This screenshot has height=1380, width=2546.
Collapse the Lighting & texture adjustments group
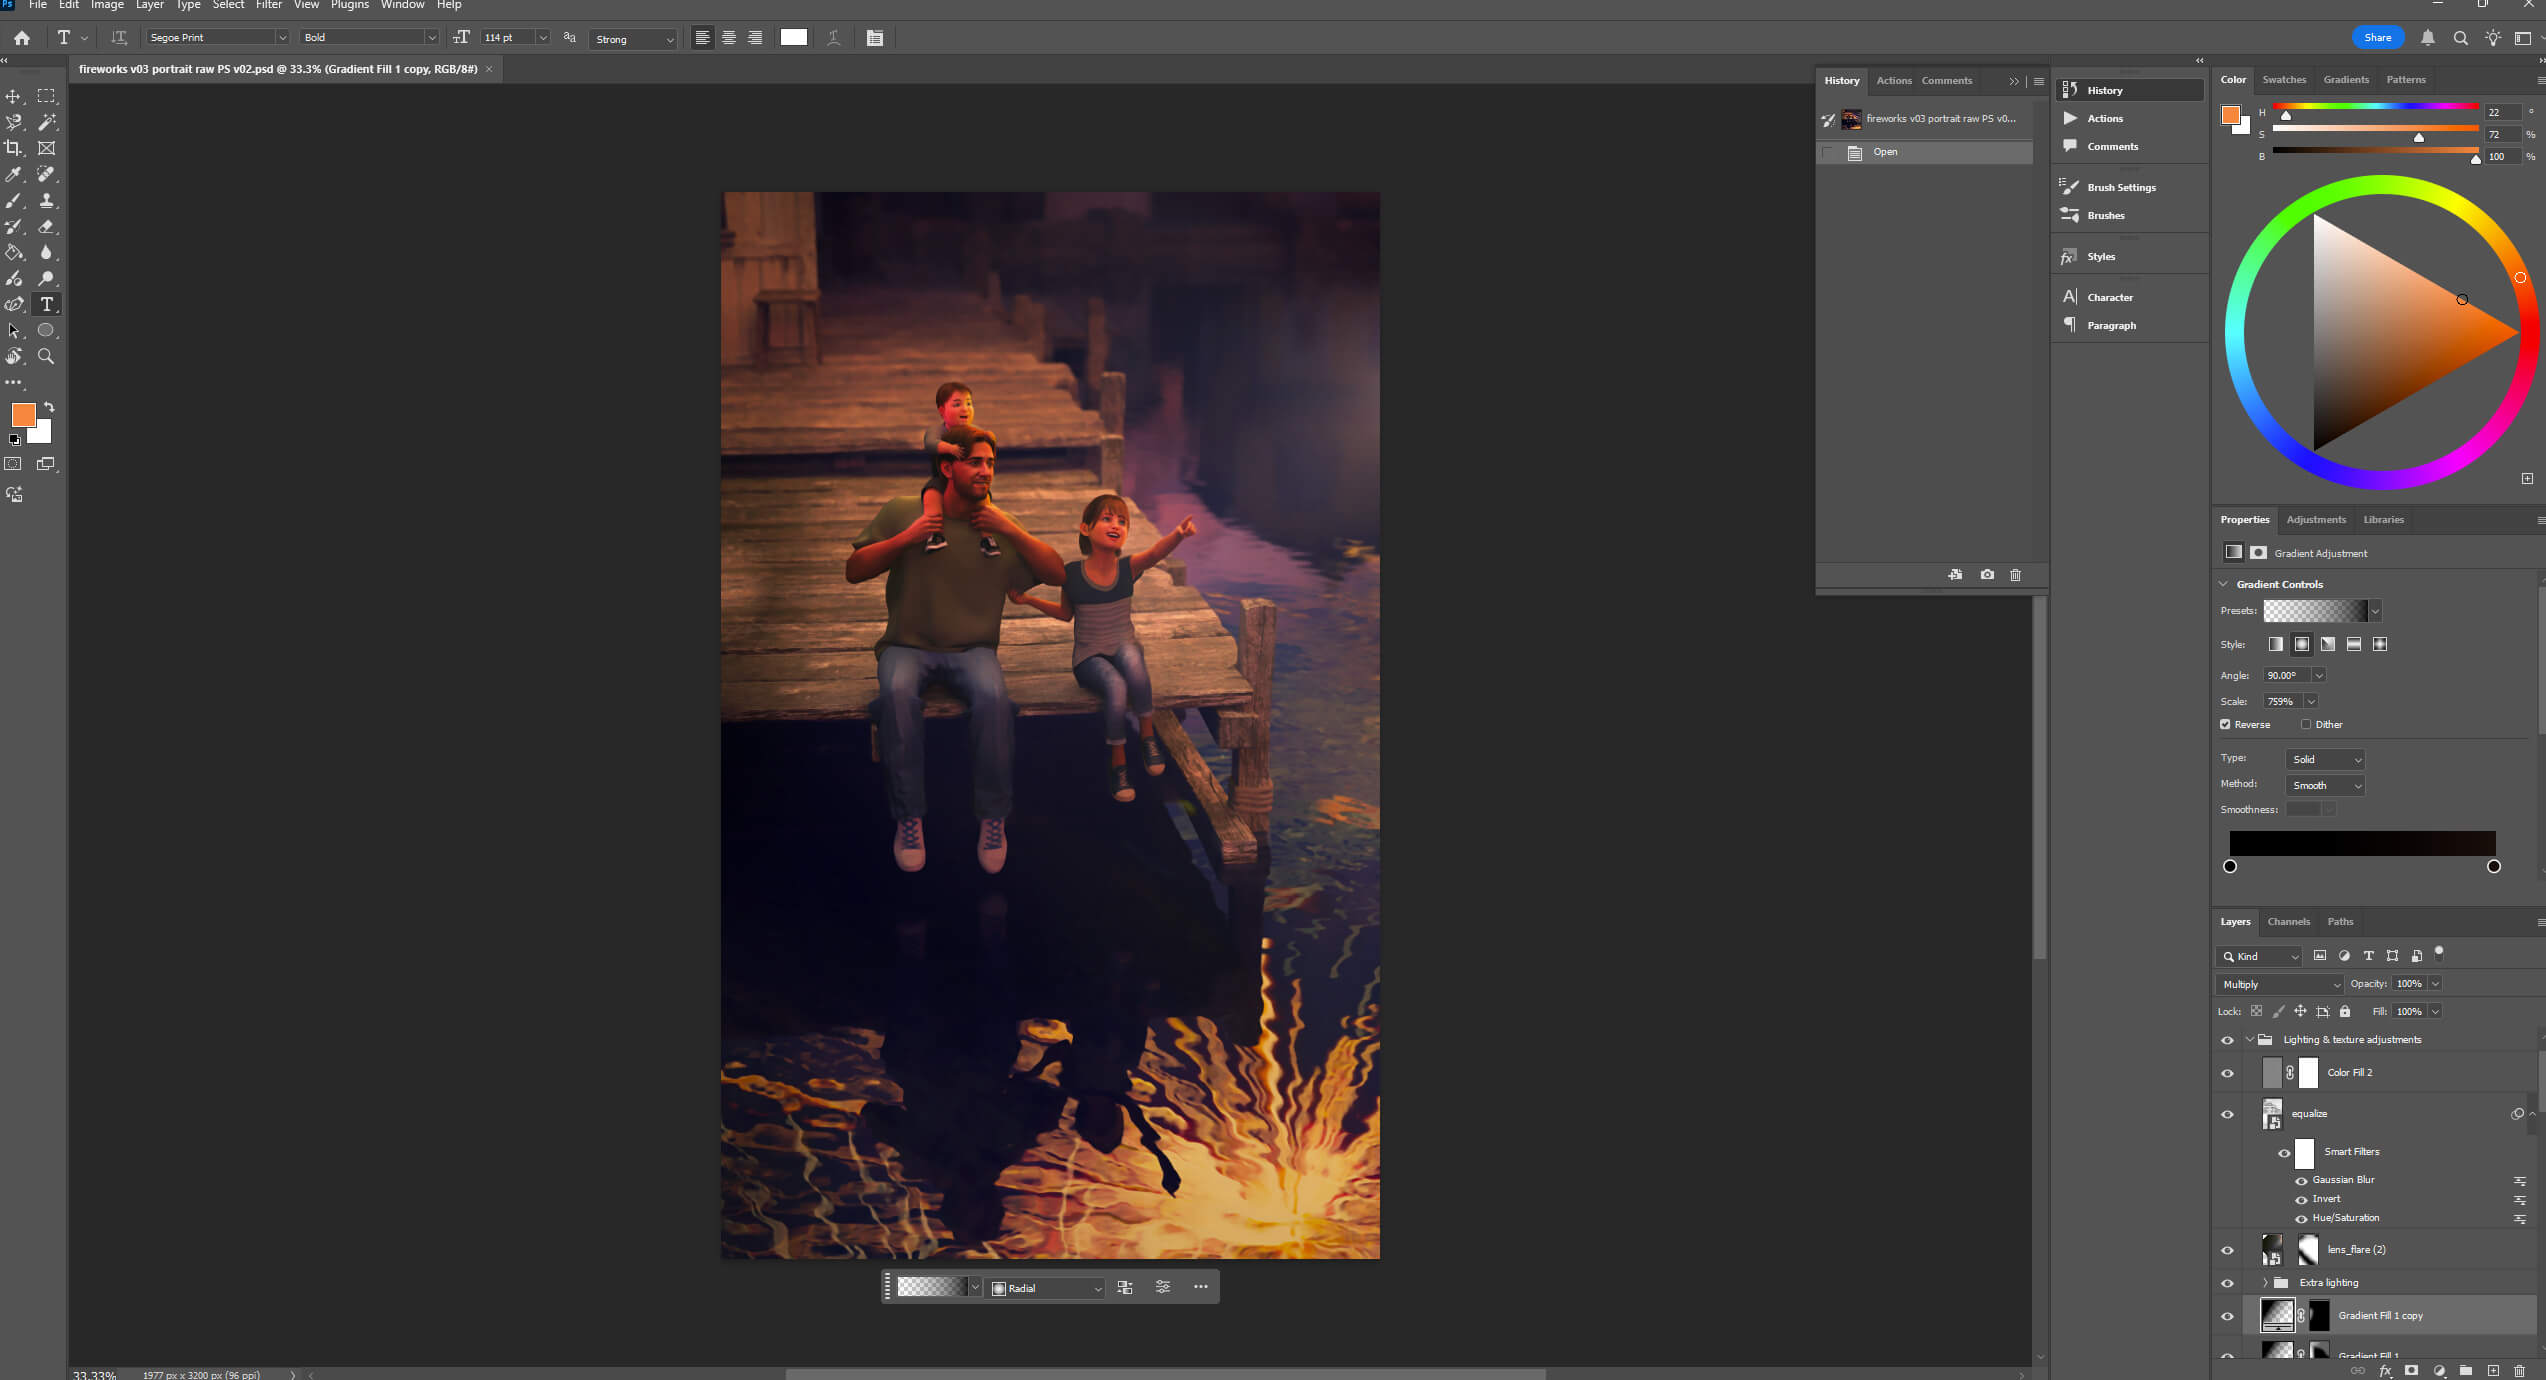2250,1040
